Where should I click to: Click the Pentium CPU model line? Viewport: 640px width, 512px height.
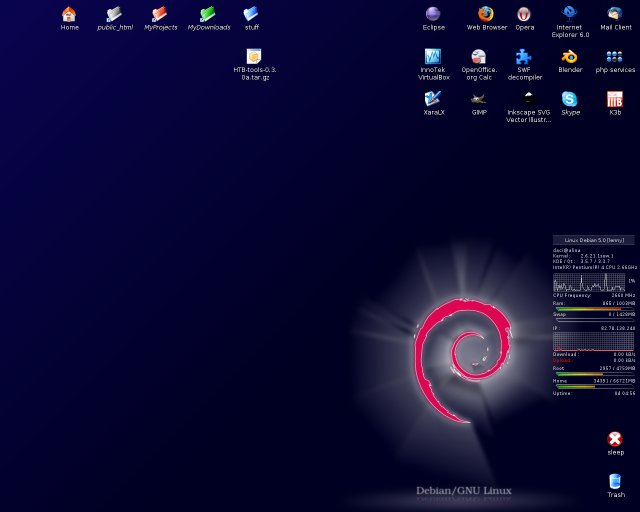(595, 267)
